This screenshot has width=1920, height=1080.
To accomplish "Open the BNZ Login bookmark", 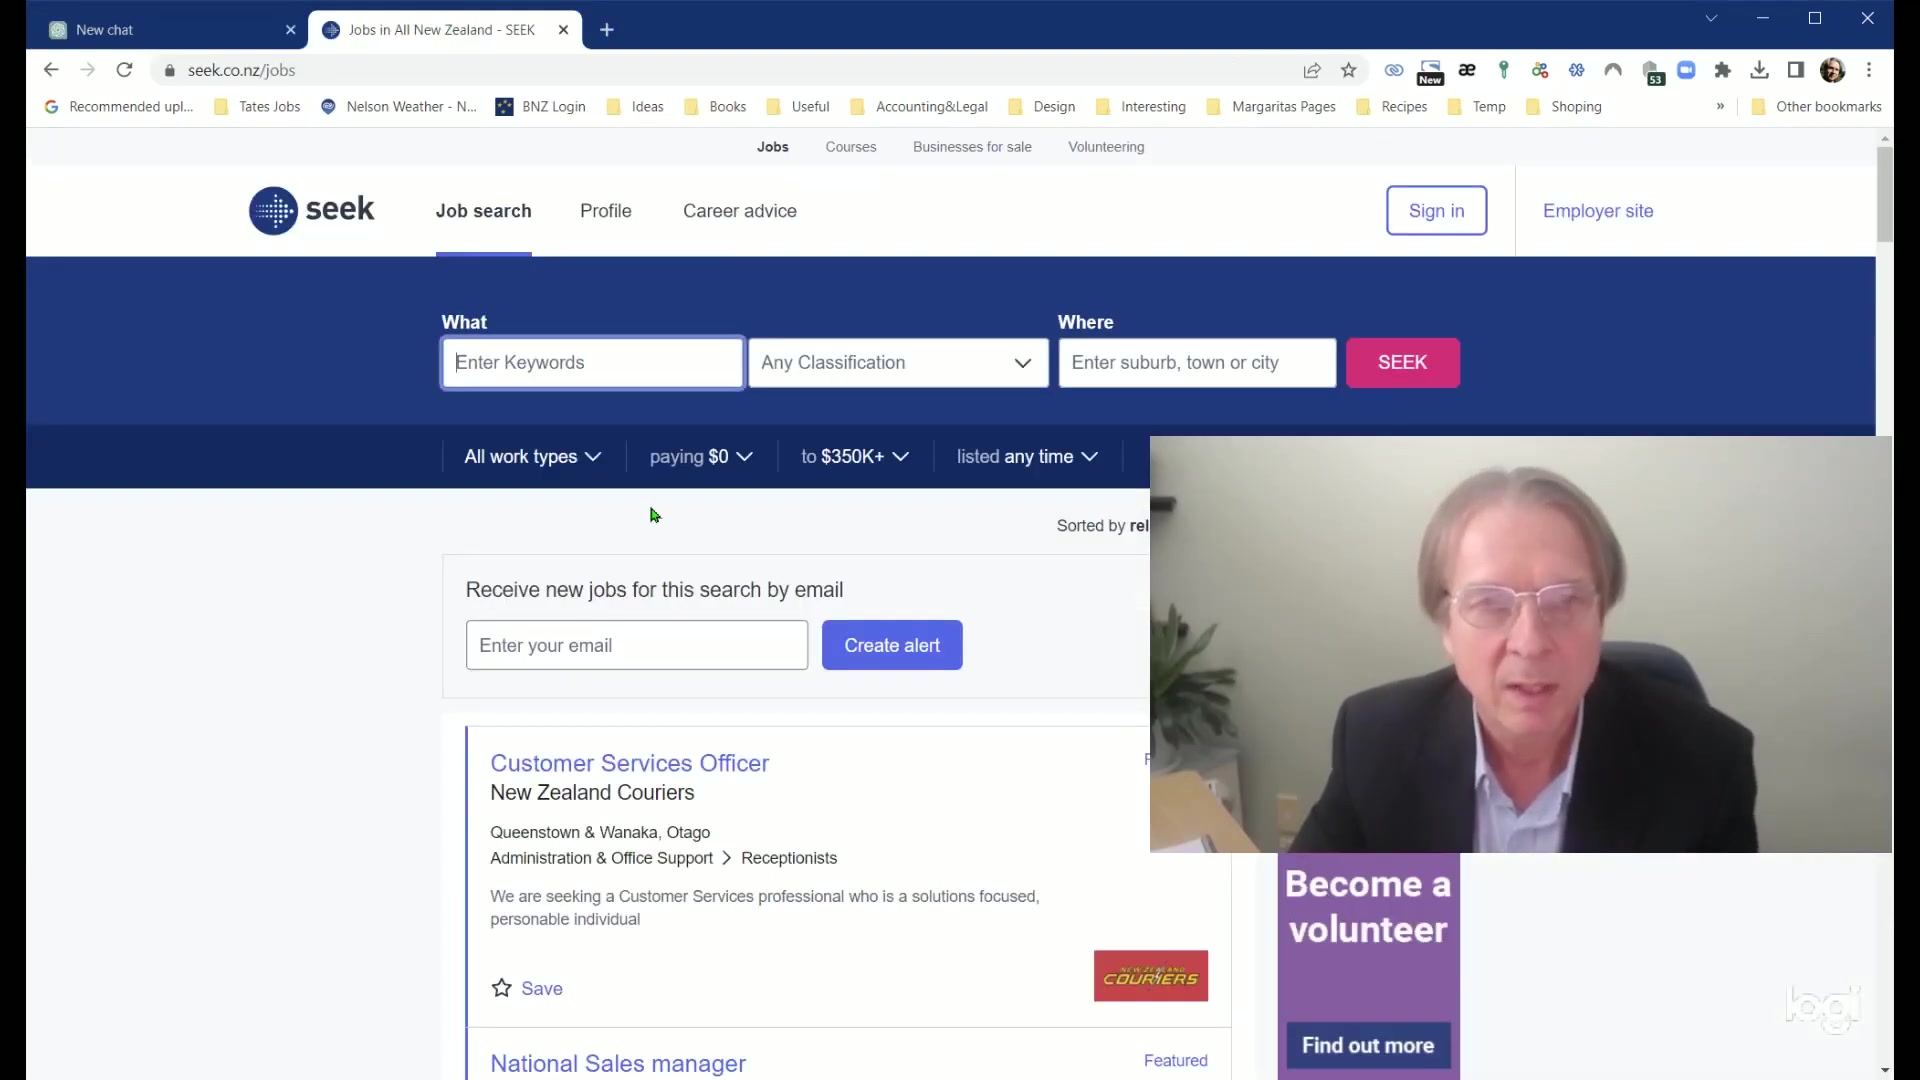I will pos(541,106).
